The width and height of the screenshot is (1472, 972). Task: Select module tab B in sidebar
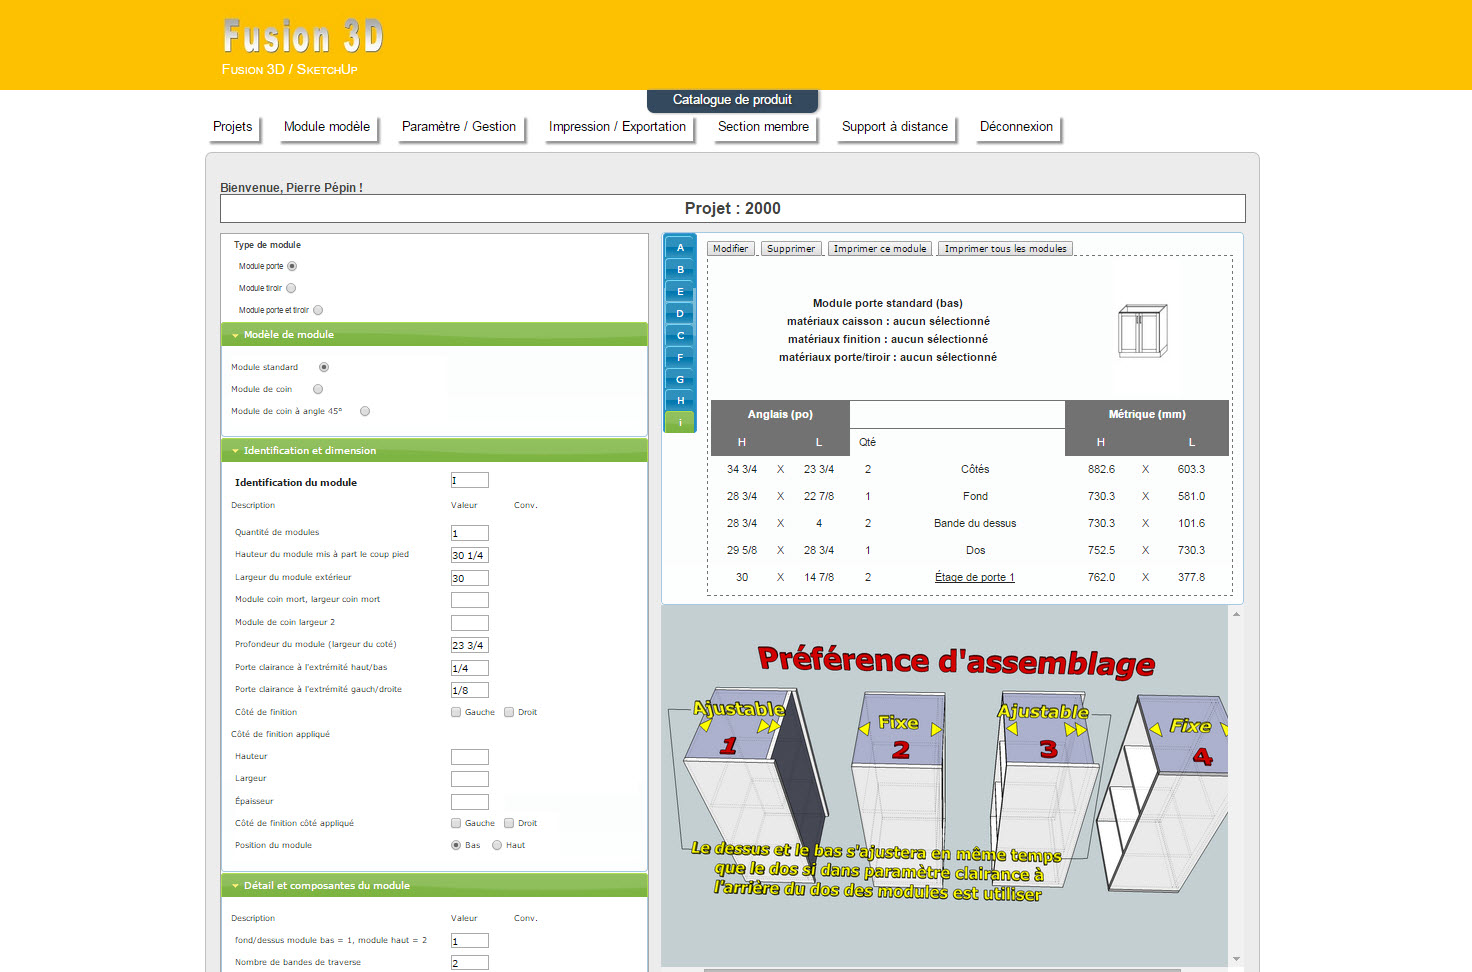pyautogui.click(x=680, y=270)
